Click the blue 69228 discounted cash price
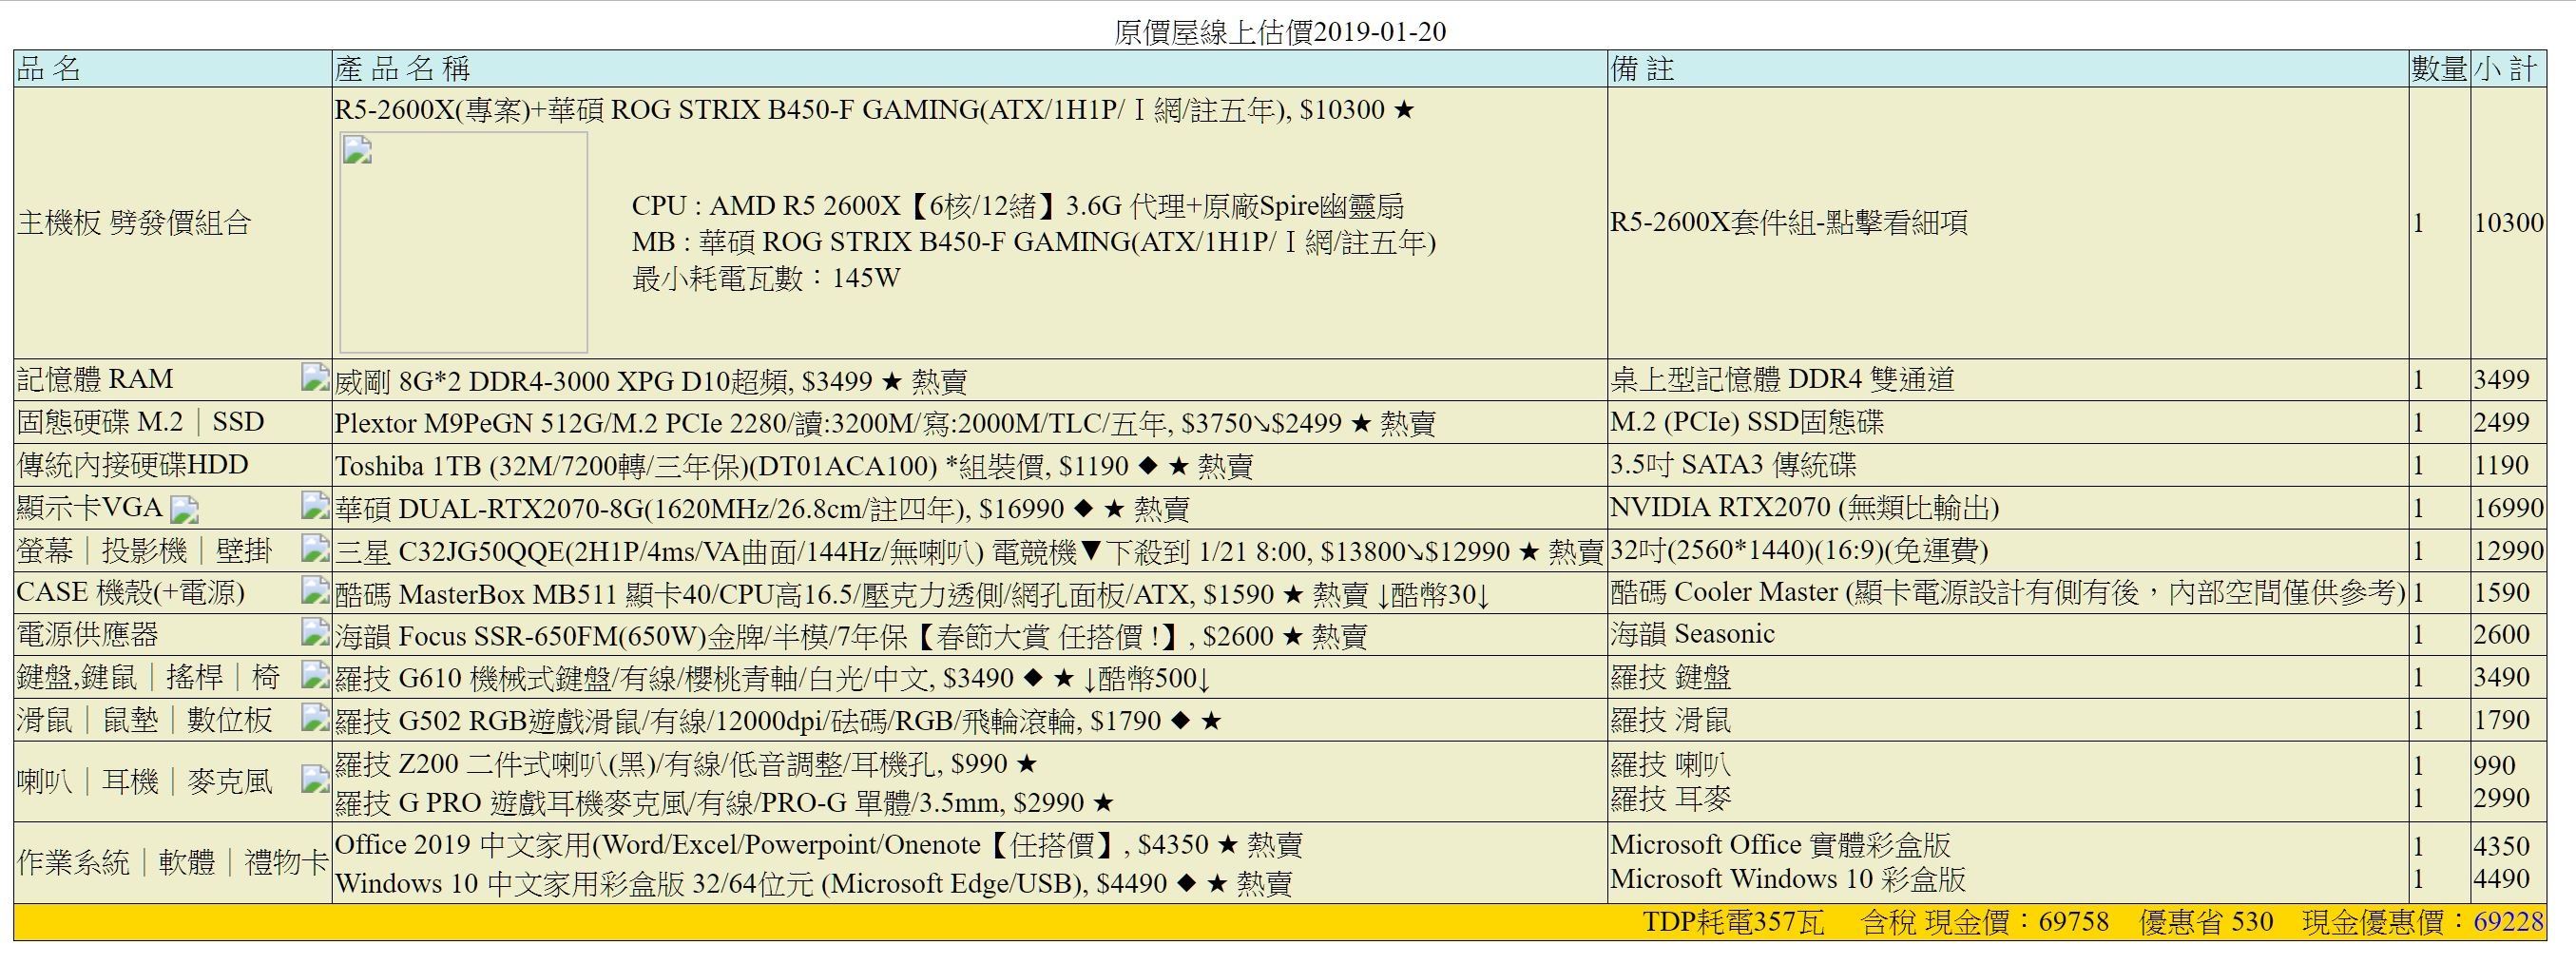The image size is (2576, 964). [x=2508, y=921]
